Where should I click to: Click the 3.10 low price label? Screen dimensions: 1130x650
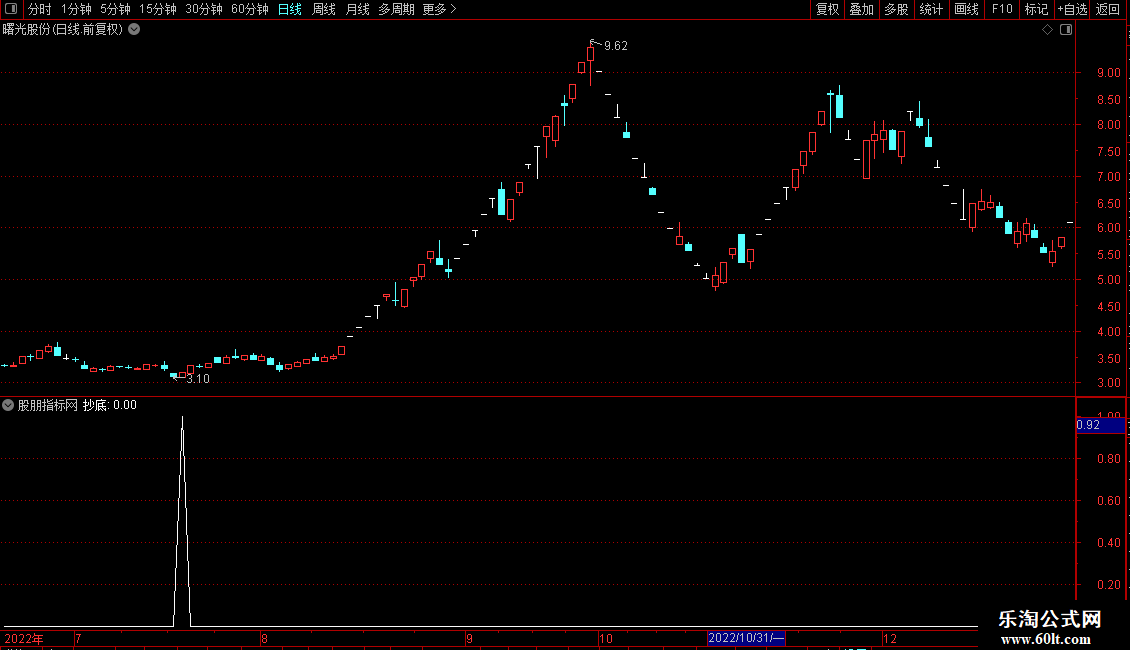(x=198, y=379)
